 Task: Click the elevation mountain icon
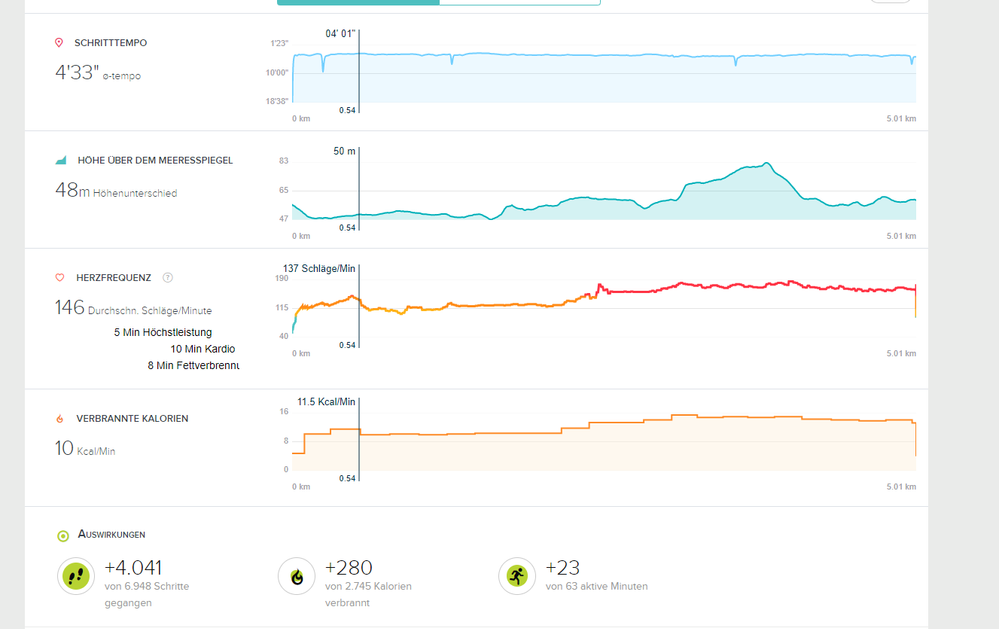click(x=61, y=160)
